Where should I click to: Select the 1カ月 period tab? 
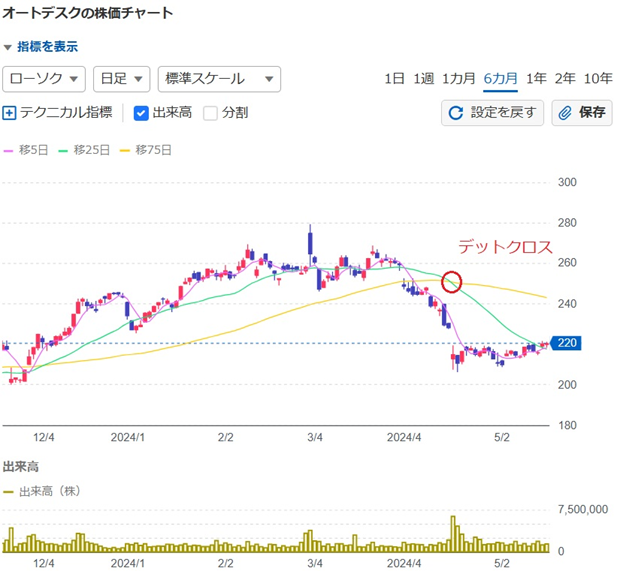coord(459,79)
